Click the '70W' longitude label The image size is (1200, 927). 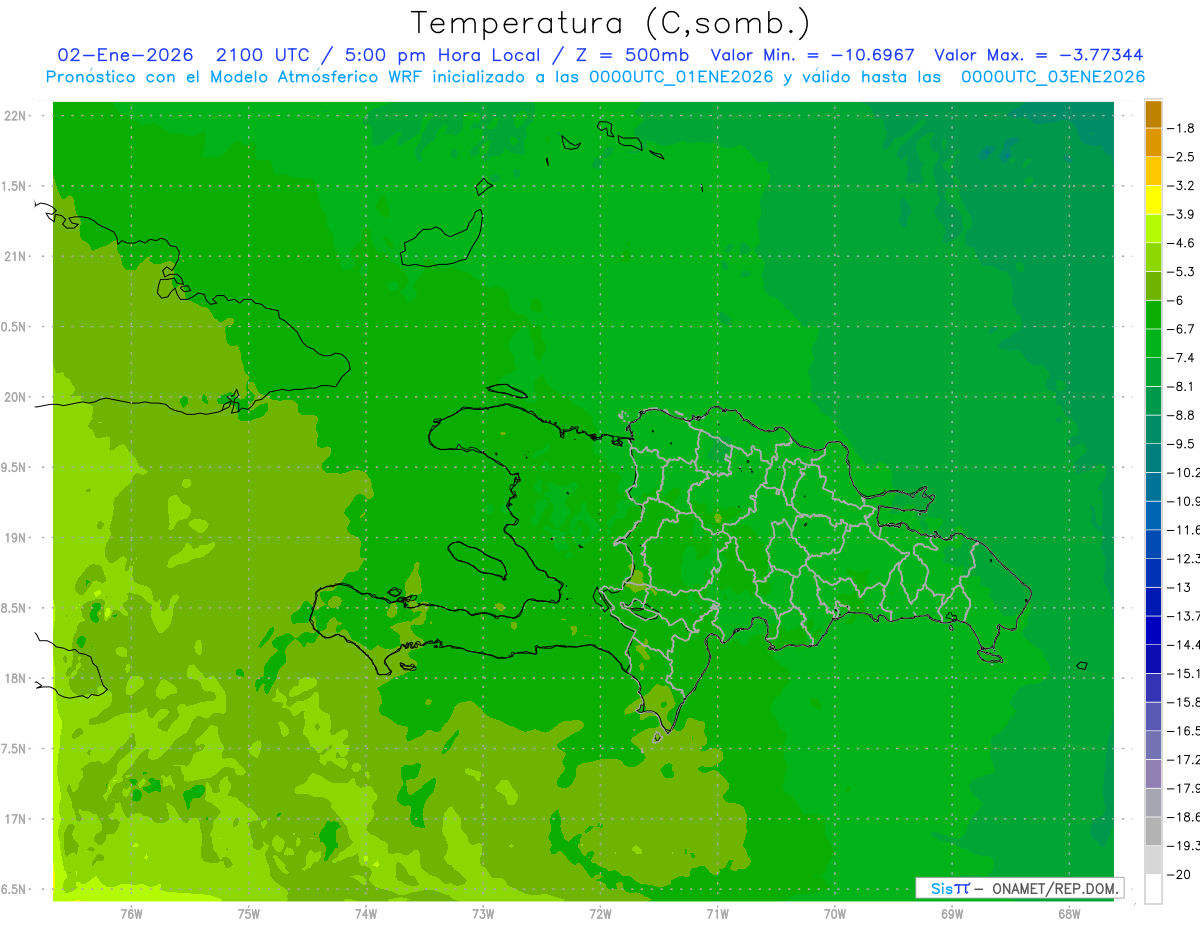835,913
